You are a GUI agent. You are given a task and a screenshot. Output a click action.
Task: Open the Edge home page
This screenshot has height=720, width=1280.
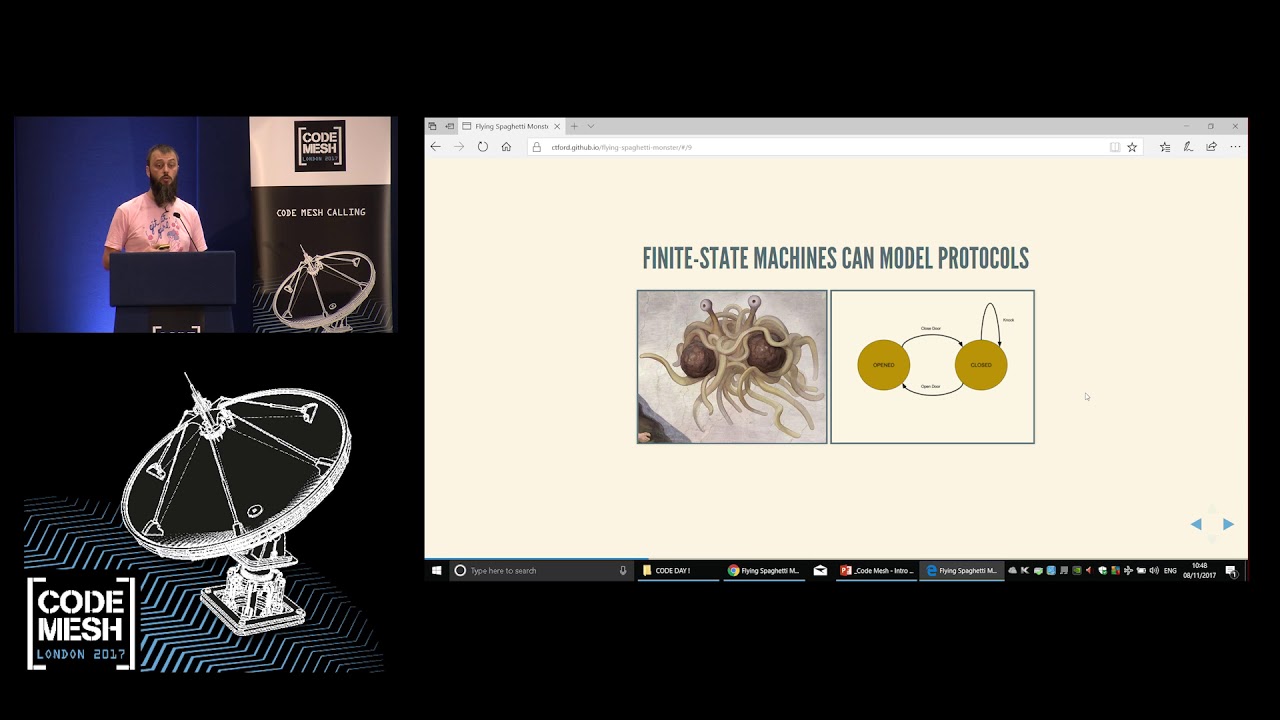(x=506, y=147)
